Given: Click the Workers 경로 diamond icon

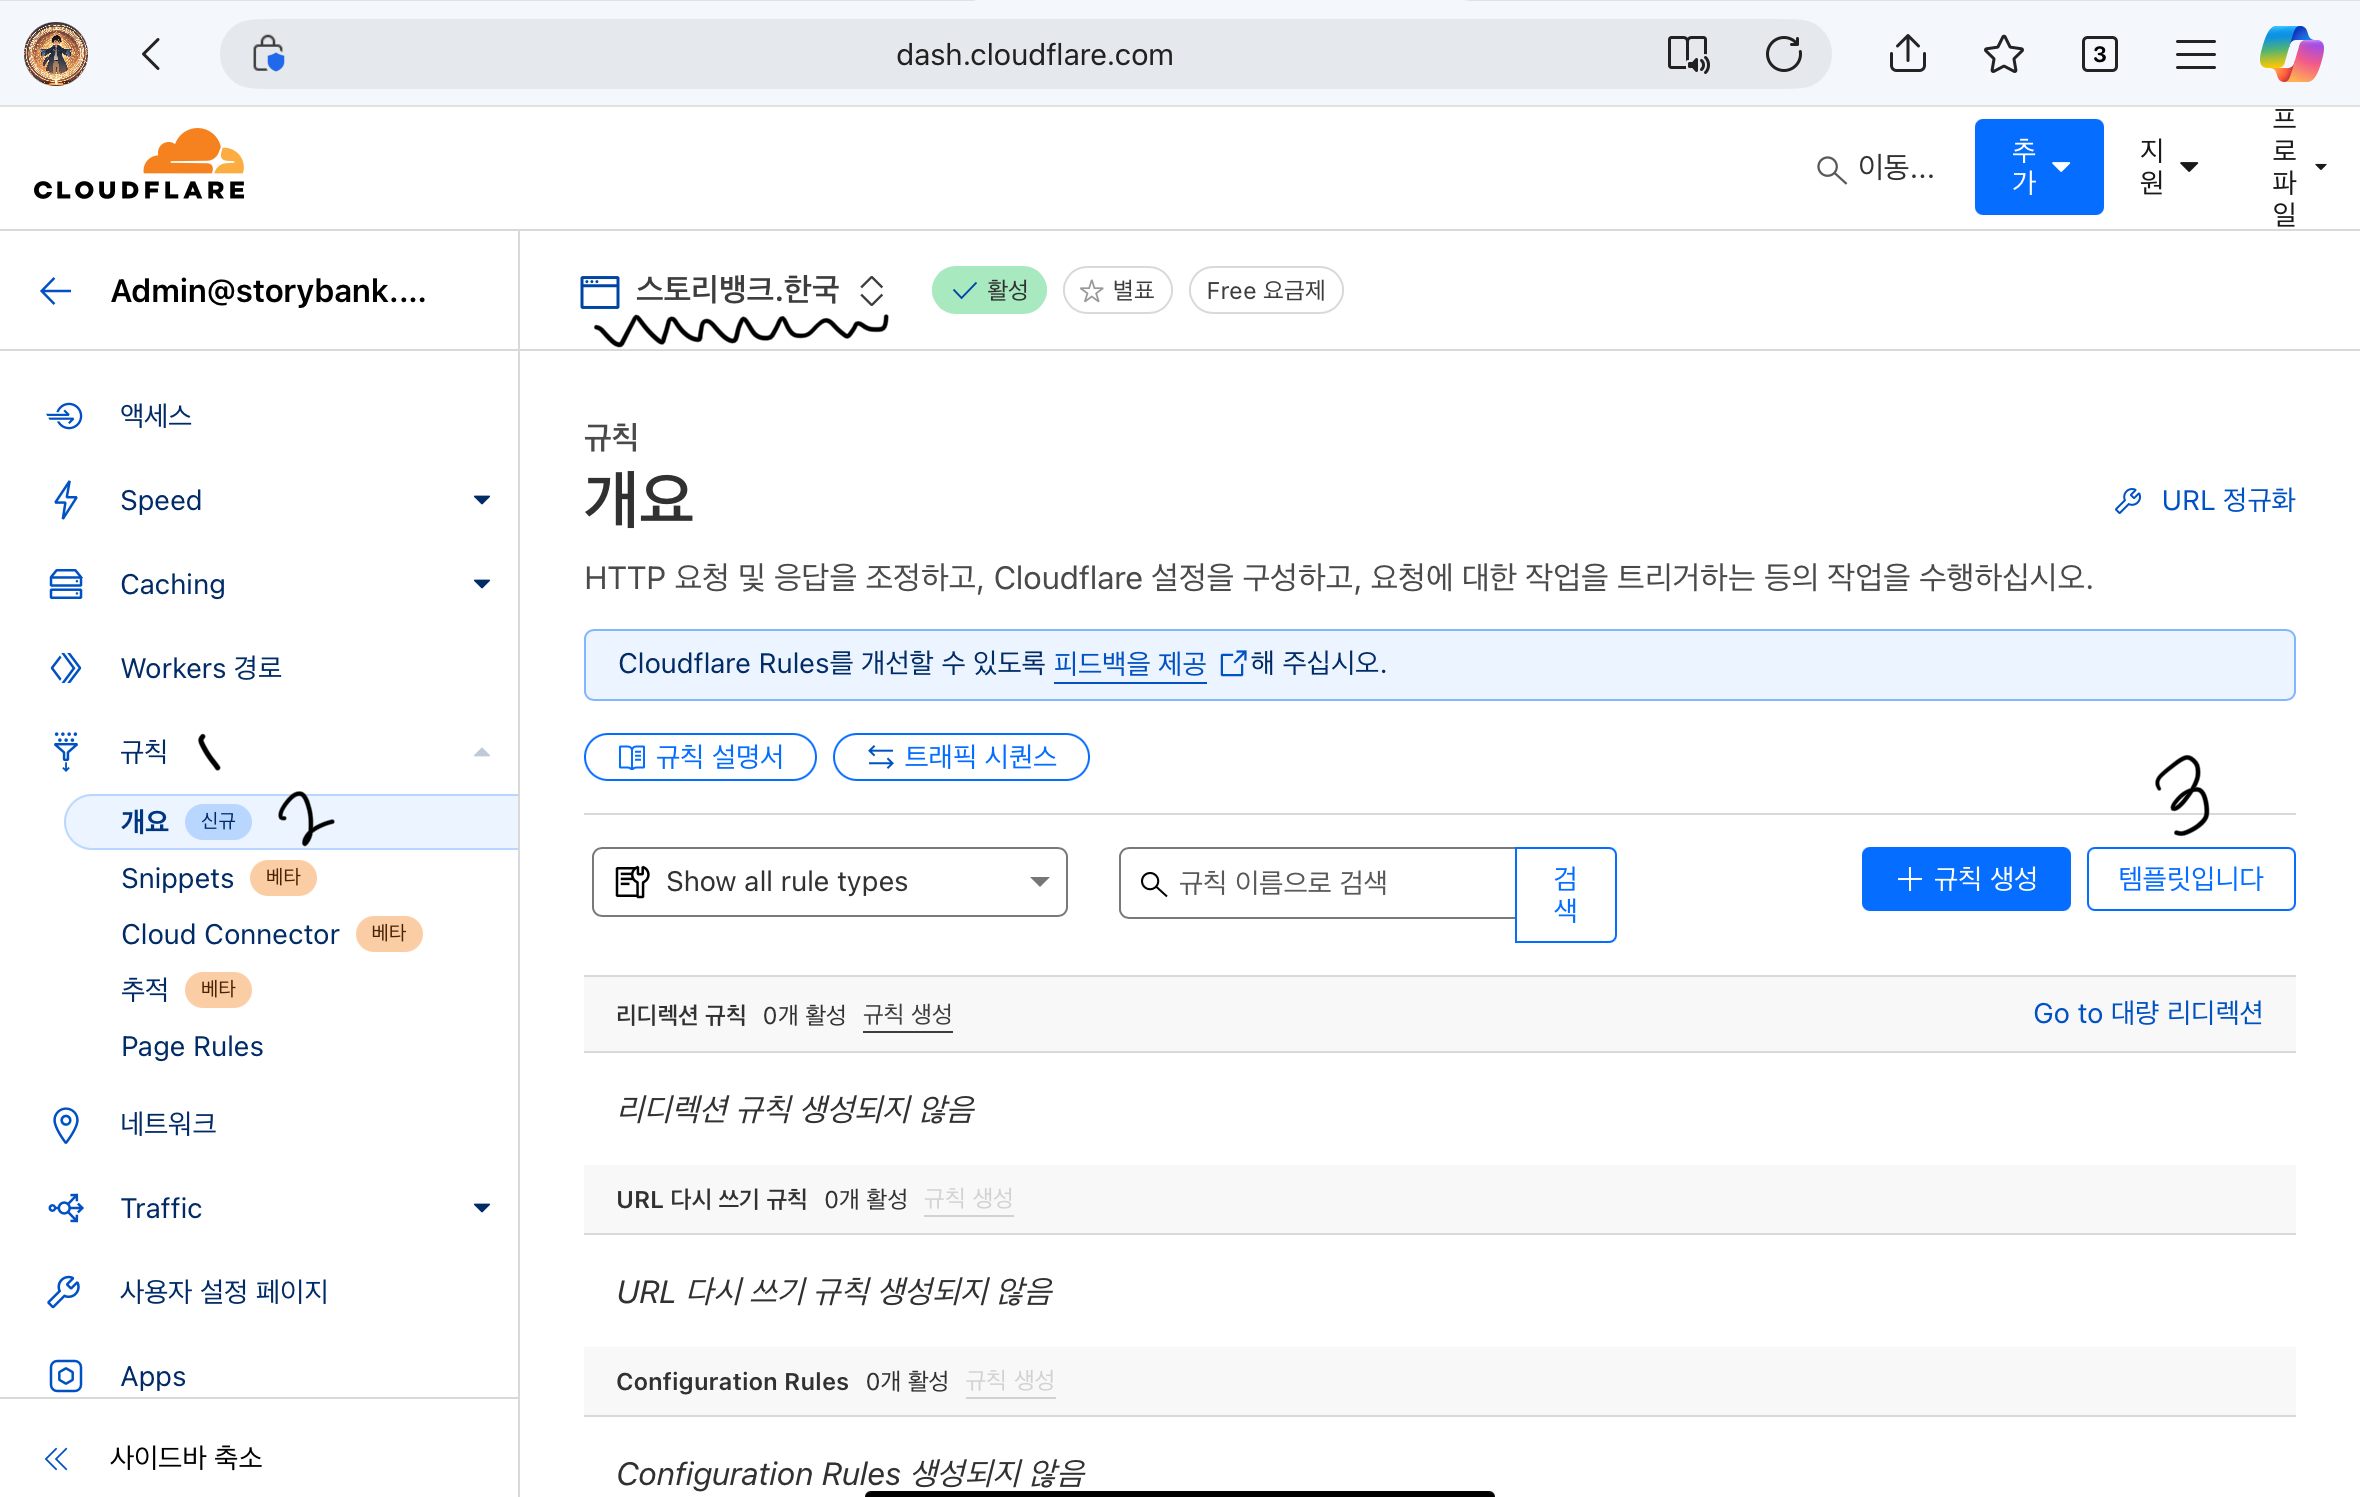Looking at the screenshot, I should (x=65, y=667).
